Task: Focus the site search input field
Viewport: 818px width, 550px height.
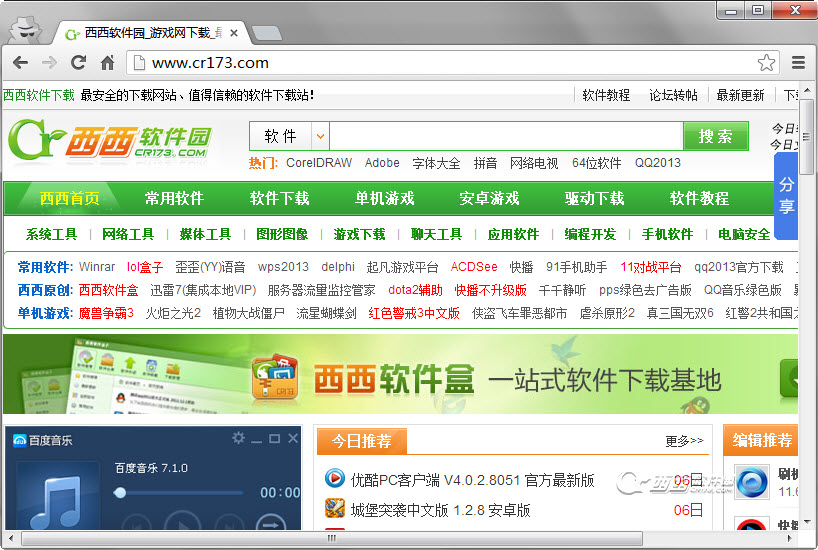Action: (506, 136)
